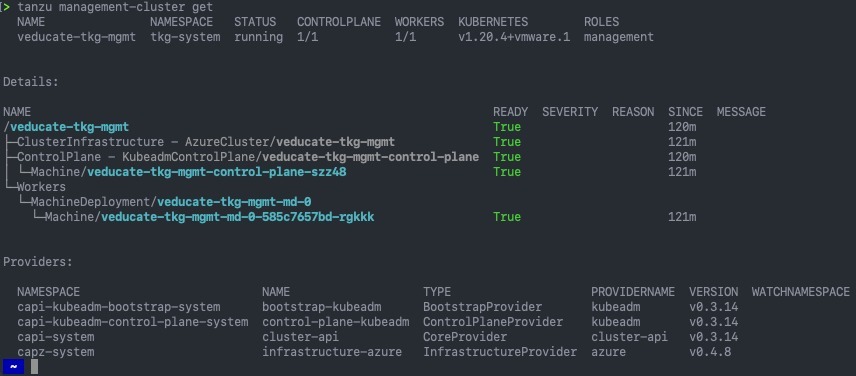This screenshot has height=376, width=856.
Task: Click the "MESSAGE" column header
Action: point(741,112)
